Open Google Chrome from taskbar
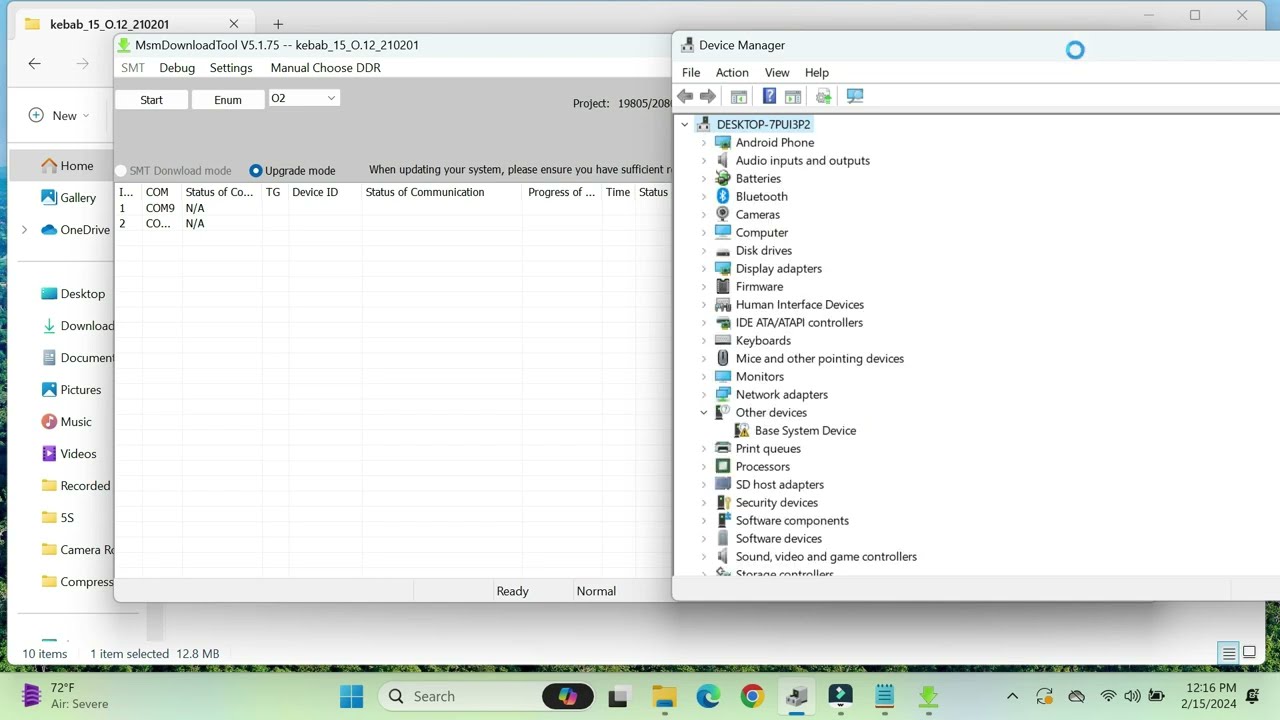 (752, 696)
